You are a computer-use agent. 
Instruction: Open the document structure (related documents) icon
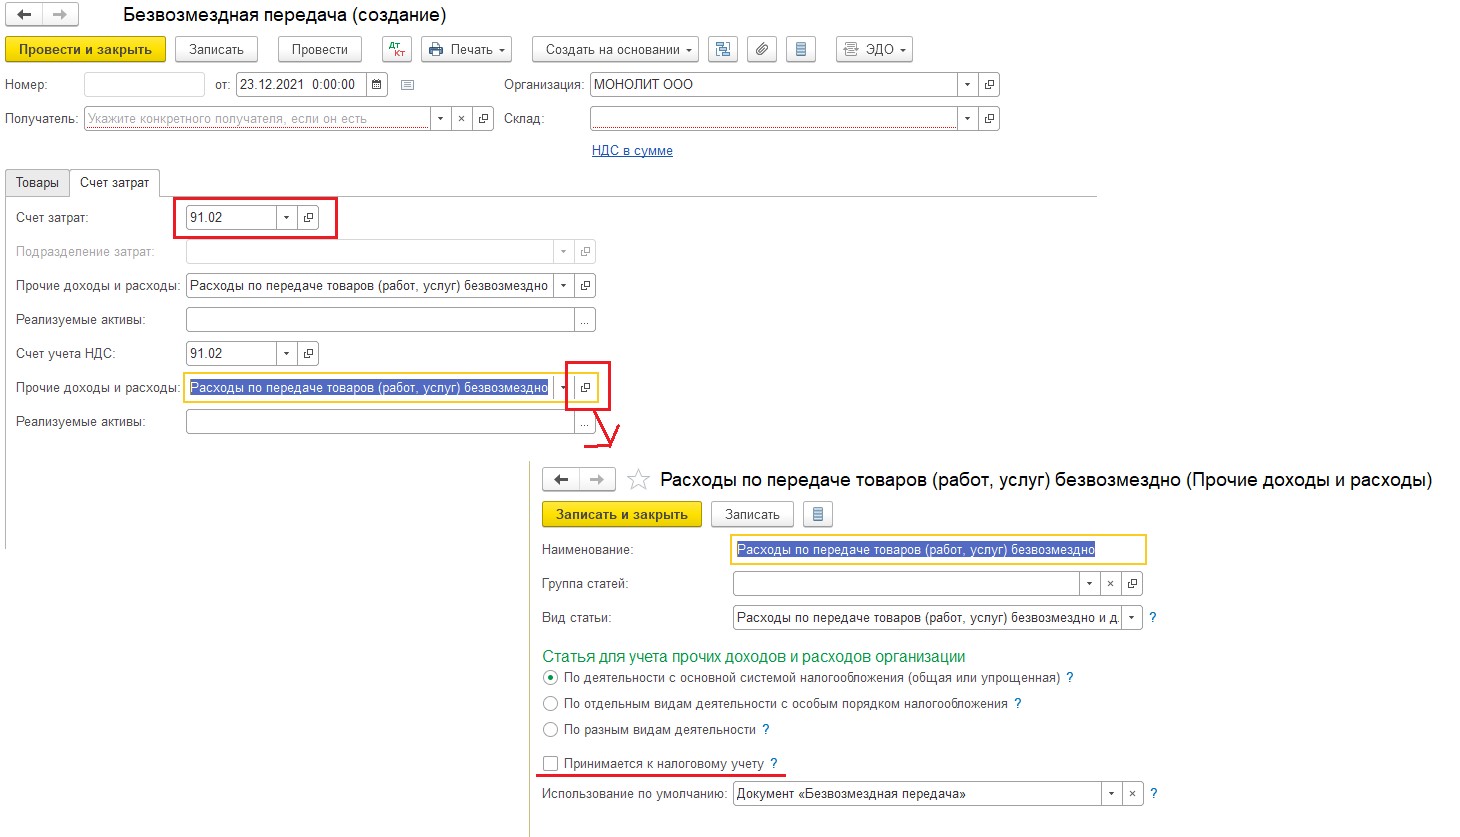(x=722, y=49)
